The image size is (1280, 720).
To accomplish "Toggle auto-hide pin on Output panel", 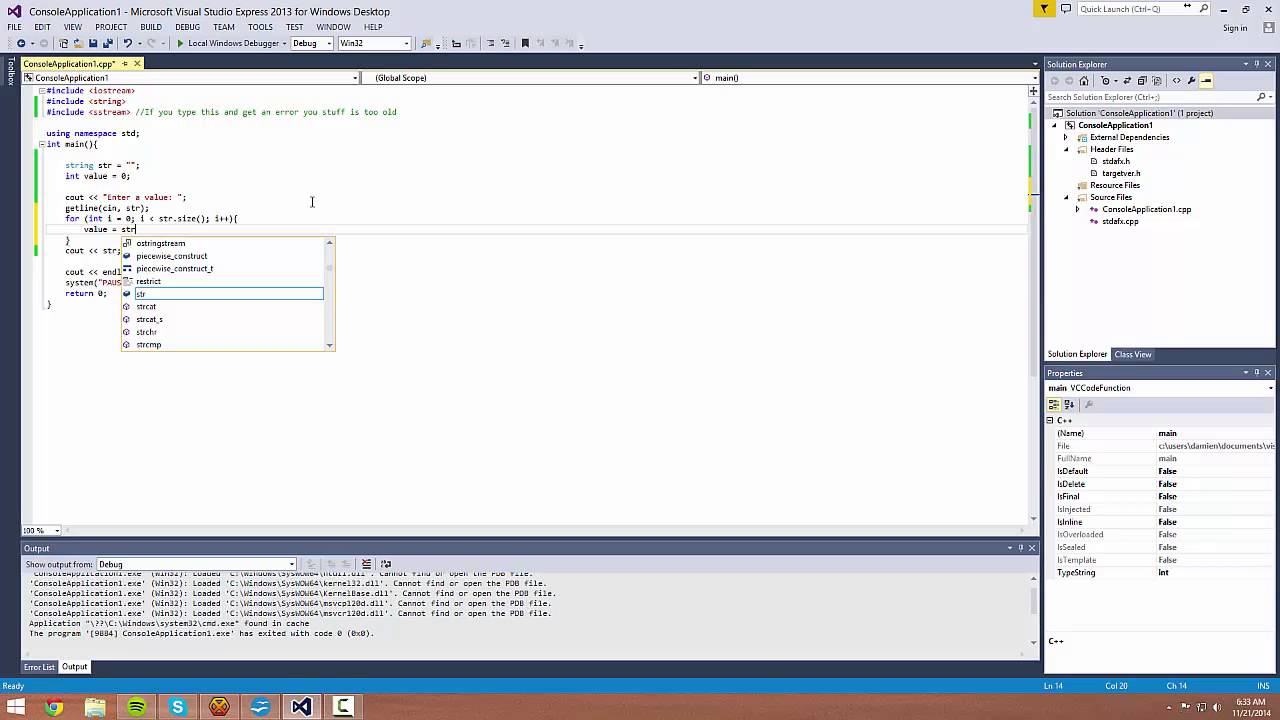I will 1020,548.
